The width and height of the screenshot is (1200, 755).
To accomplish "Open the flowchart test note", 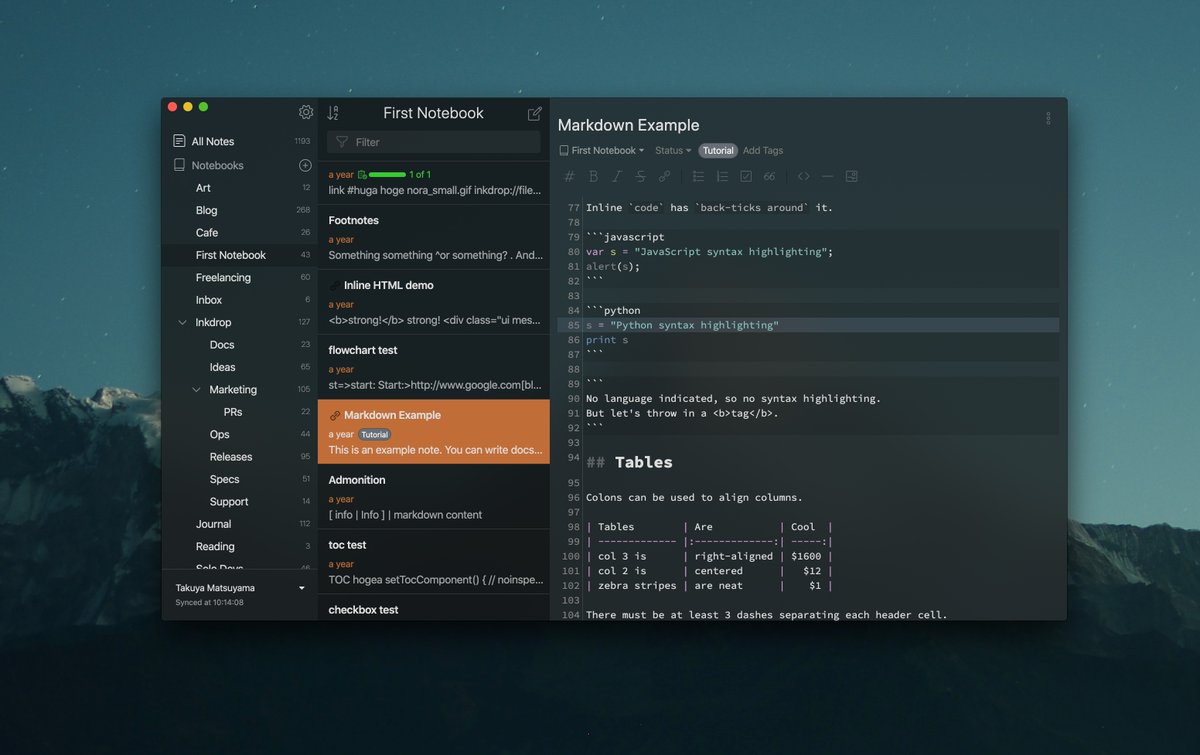I will tap(434, 367).
